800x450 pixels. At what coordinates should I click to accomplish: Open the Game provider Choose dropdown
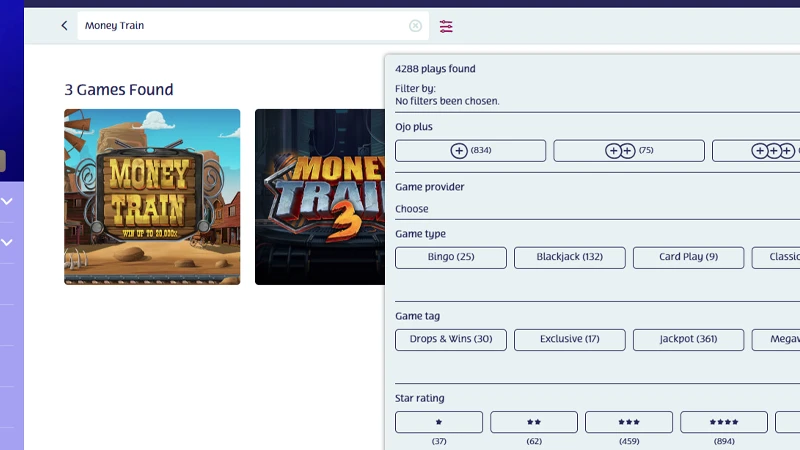click(412, 209)
